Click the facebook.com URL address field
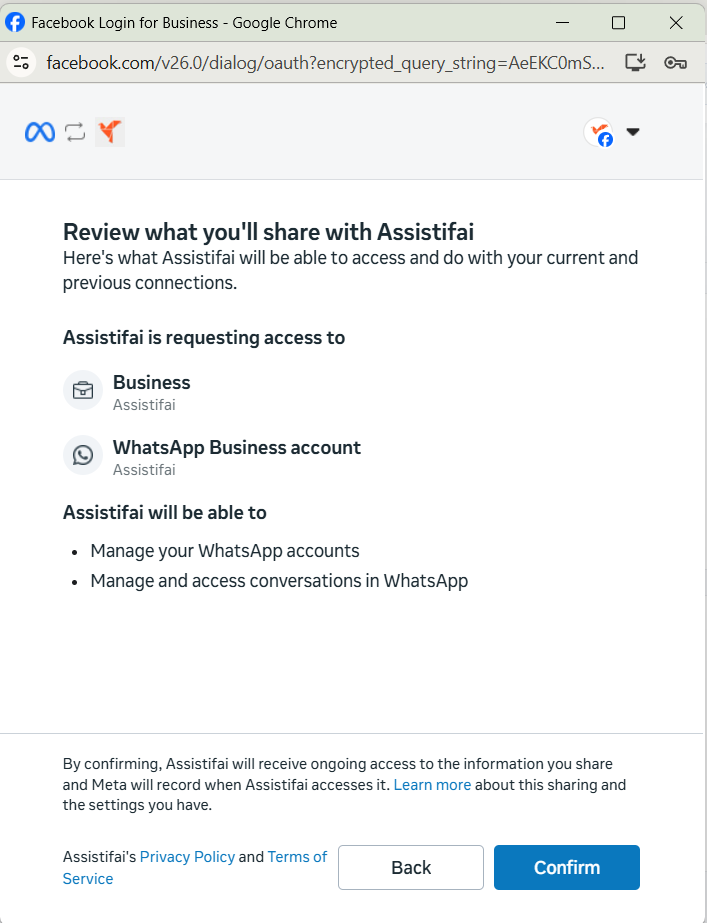The height and width of the screenshot is (923, 707). click(325, 62)
